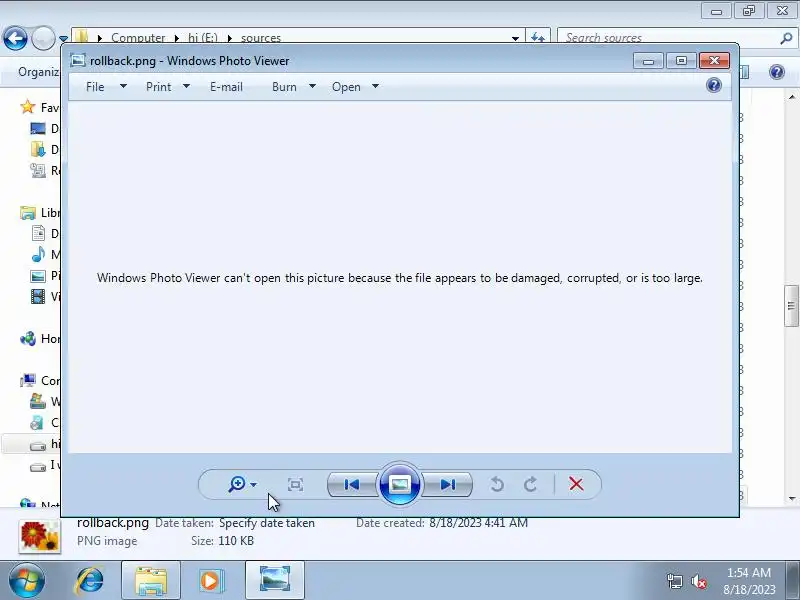Close the Windows Photo Viewer window
The width and height of the screenshot is (800, 600).
point(714,61)
